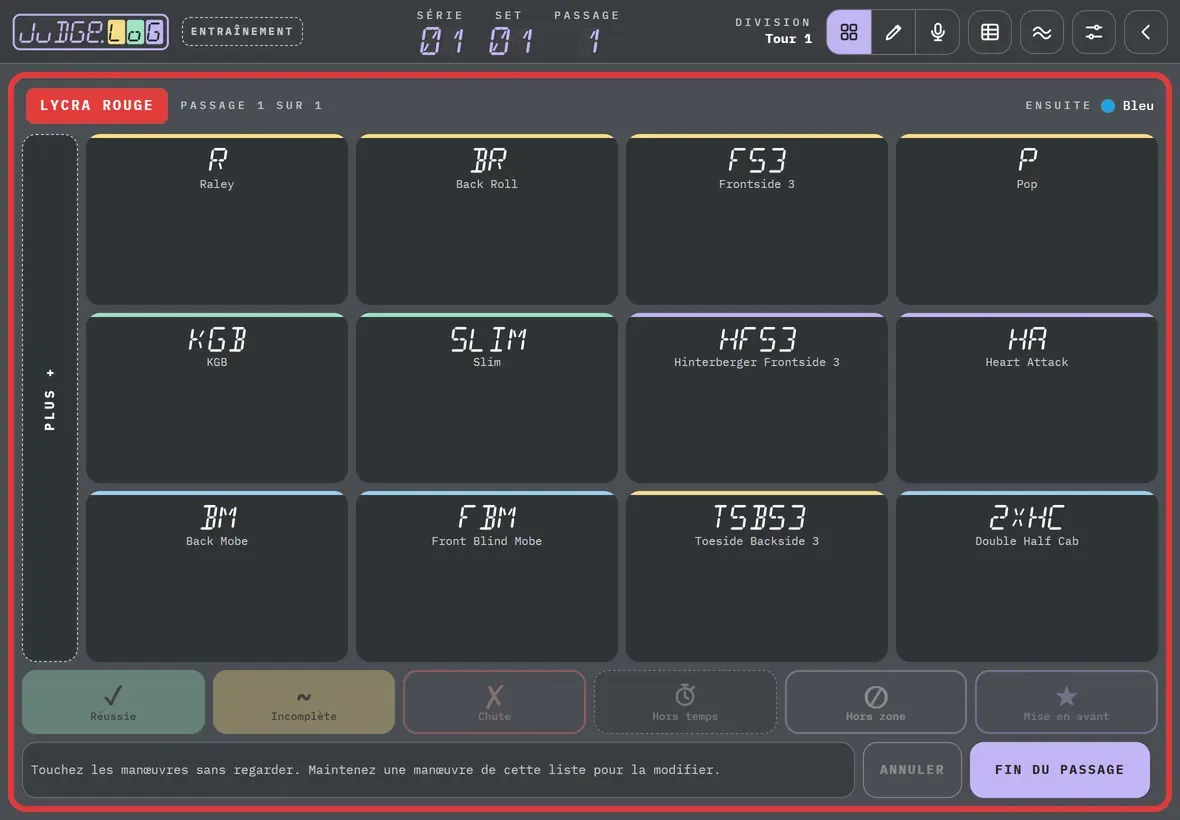The image size is (1180, 820).
Task: Select the pencil edit mode icon
Action: [893, 32]
